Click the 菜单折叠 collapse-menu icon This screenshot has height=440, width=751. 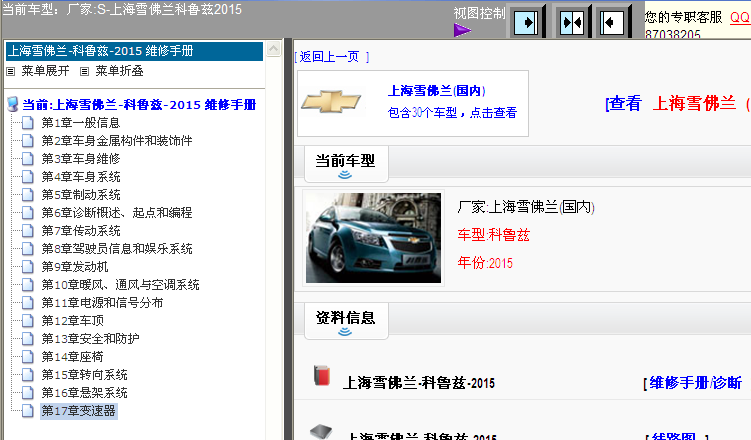(x=84, y=72)
